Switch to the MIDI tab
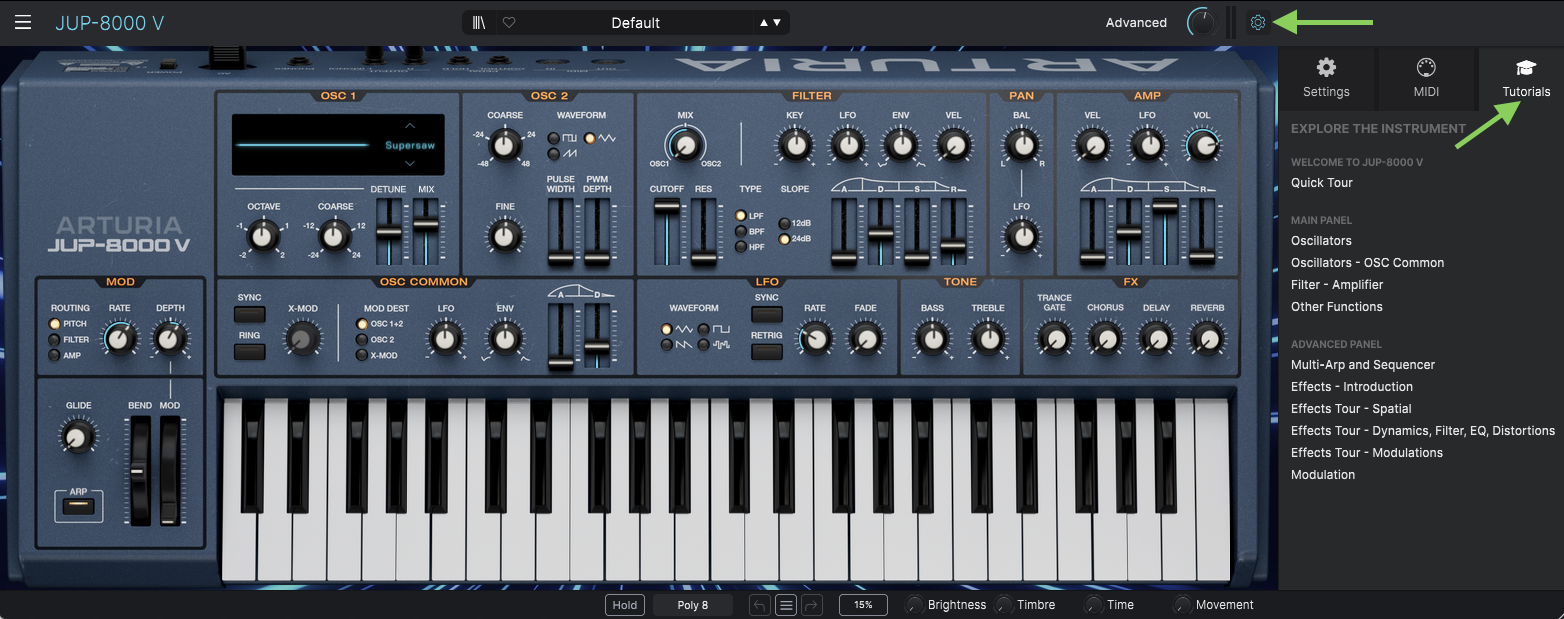The image size is (1564, 619). 1426,78
